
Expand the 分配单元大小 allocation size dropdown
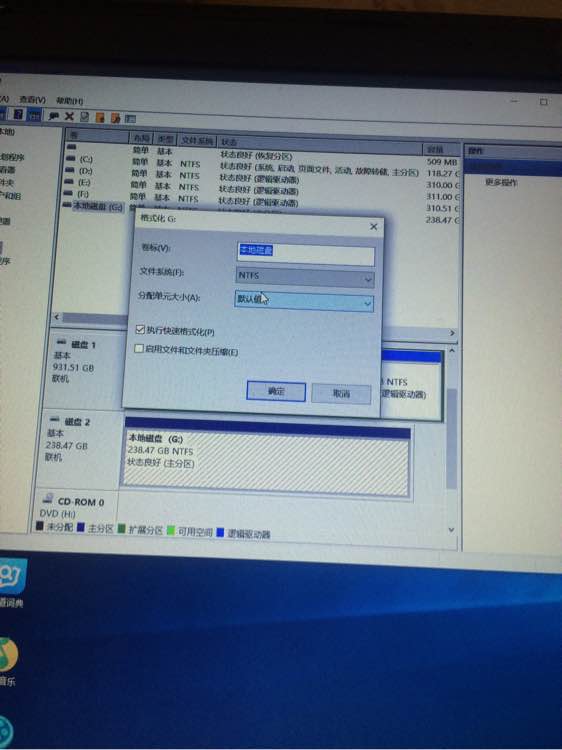304,301
